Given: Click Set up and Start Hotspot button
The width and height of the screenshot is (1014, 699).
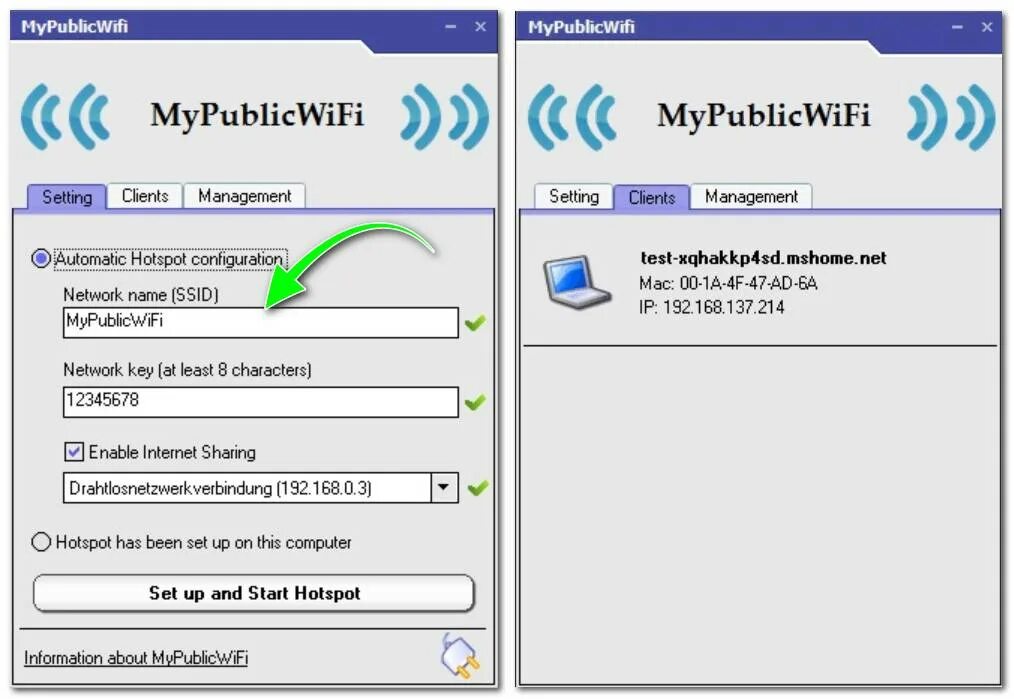Looking at the screenshot, I should [x=254, y=593].
